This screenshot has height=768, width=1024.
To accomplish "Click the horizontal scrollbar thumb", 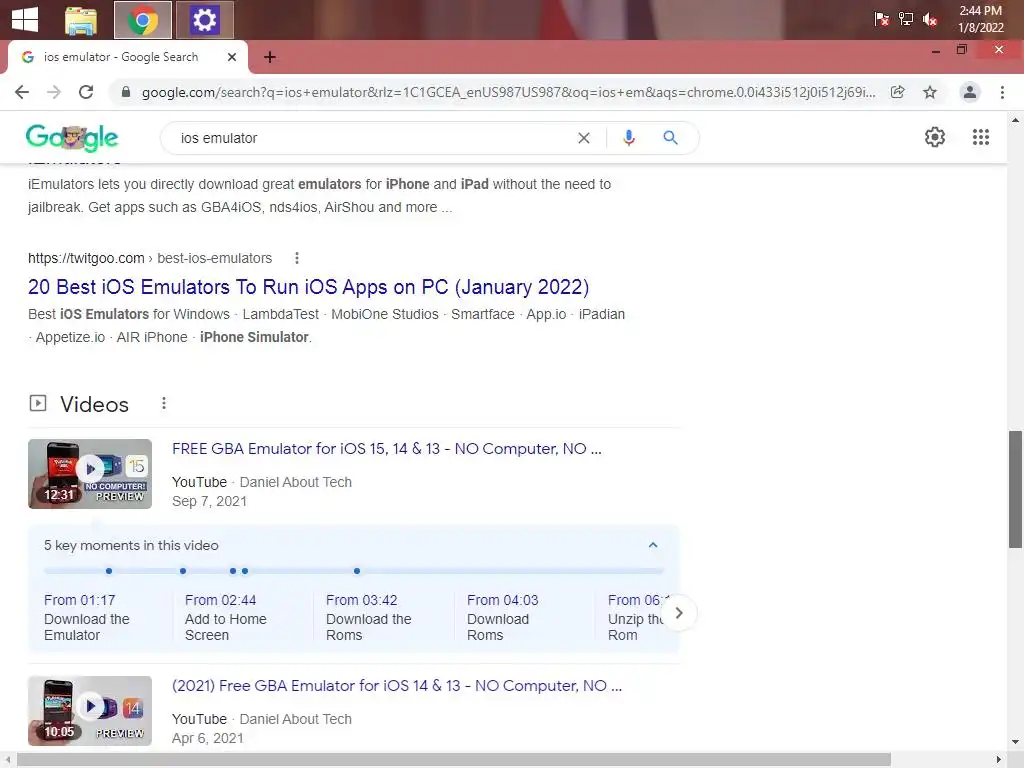I will (454, 760).
